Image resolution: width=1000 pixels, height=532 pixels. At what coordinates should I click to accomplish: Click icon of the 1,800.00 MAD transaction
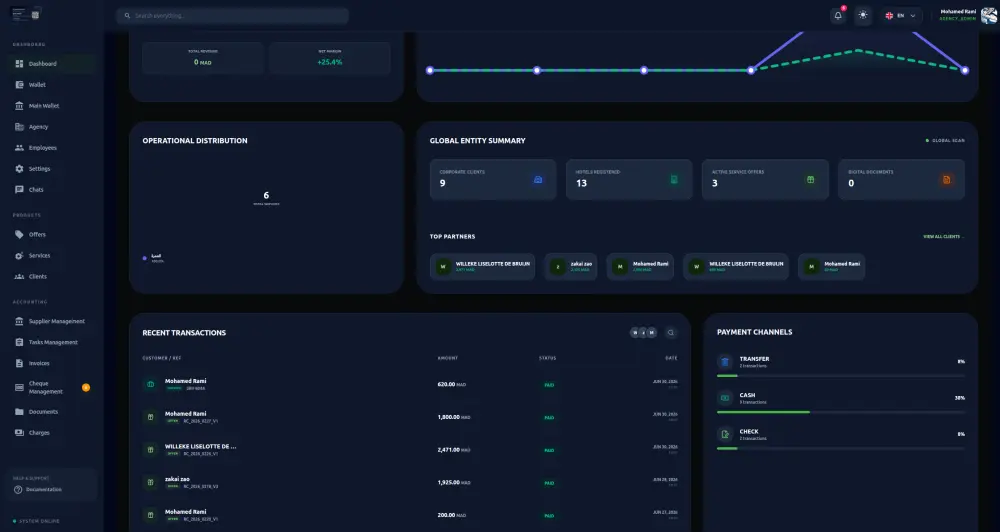[x=151, y=417]
